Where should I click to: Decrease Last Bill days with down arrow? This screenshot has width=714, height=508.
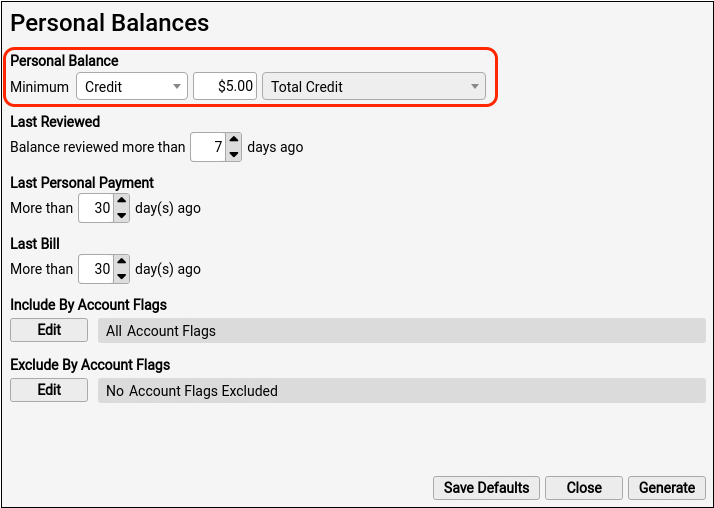pos(122,276)
